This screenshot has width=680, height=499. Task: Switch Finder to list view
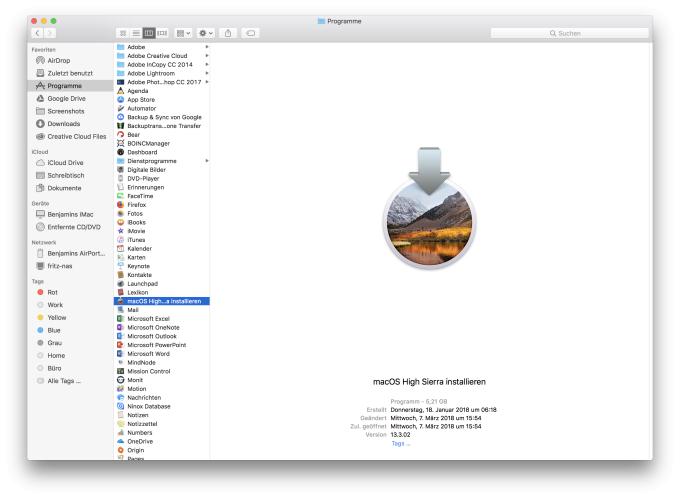pyautogui.click(x=136, y=33)
